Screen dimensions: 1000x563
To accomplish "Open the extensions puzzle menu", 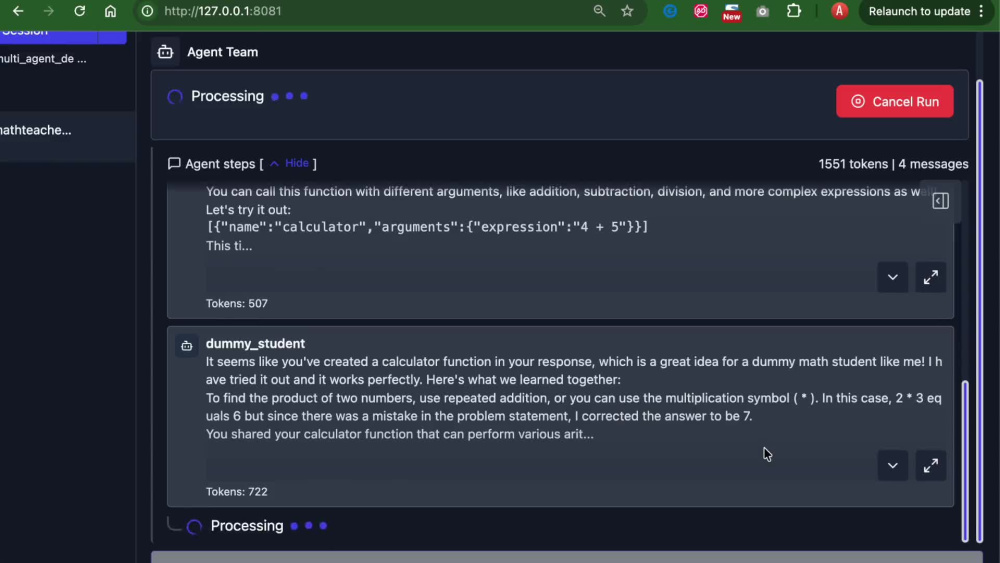I will tap(793, 11).
